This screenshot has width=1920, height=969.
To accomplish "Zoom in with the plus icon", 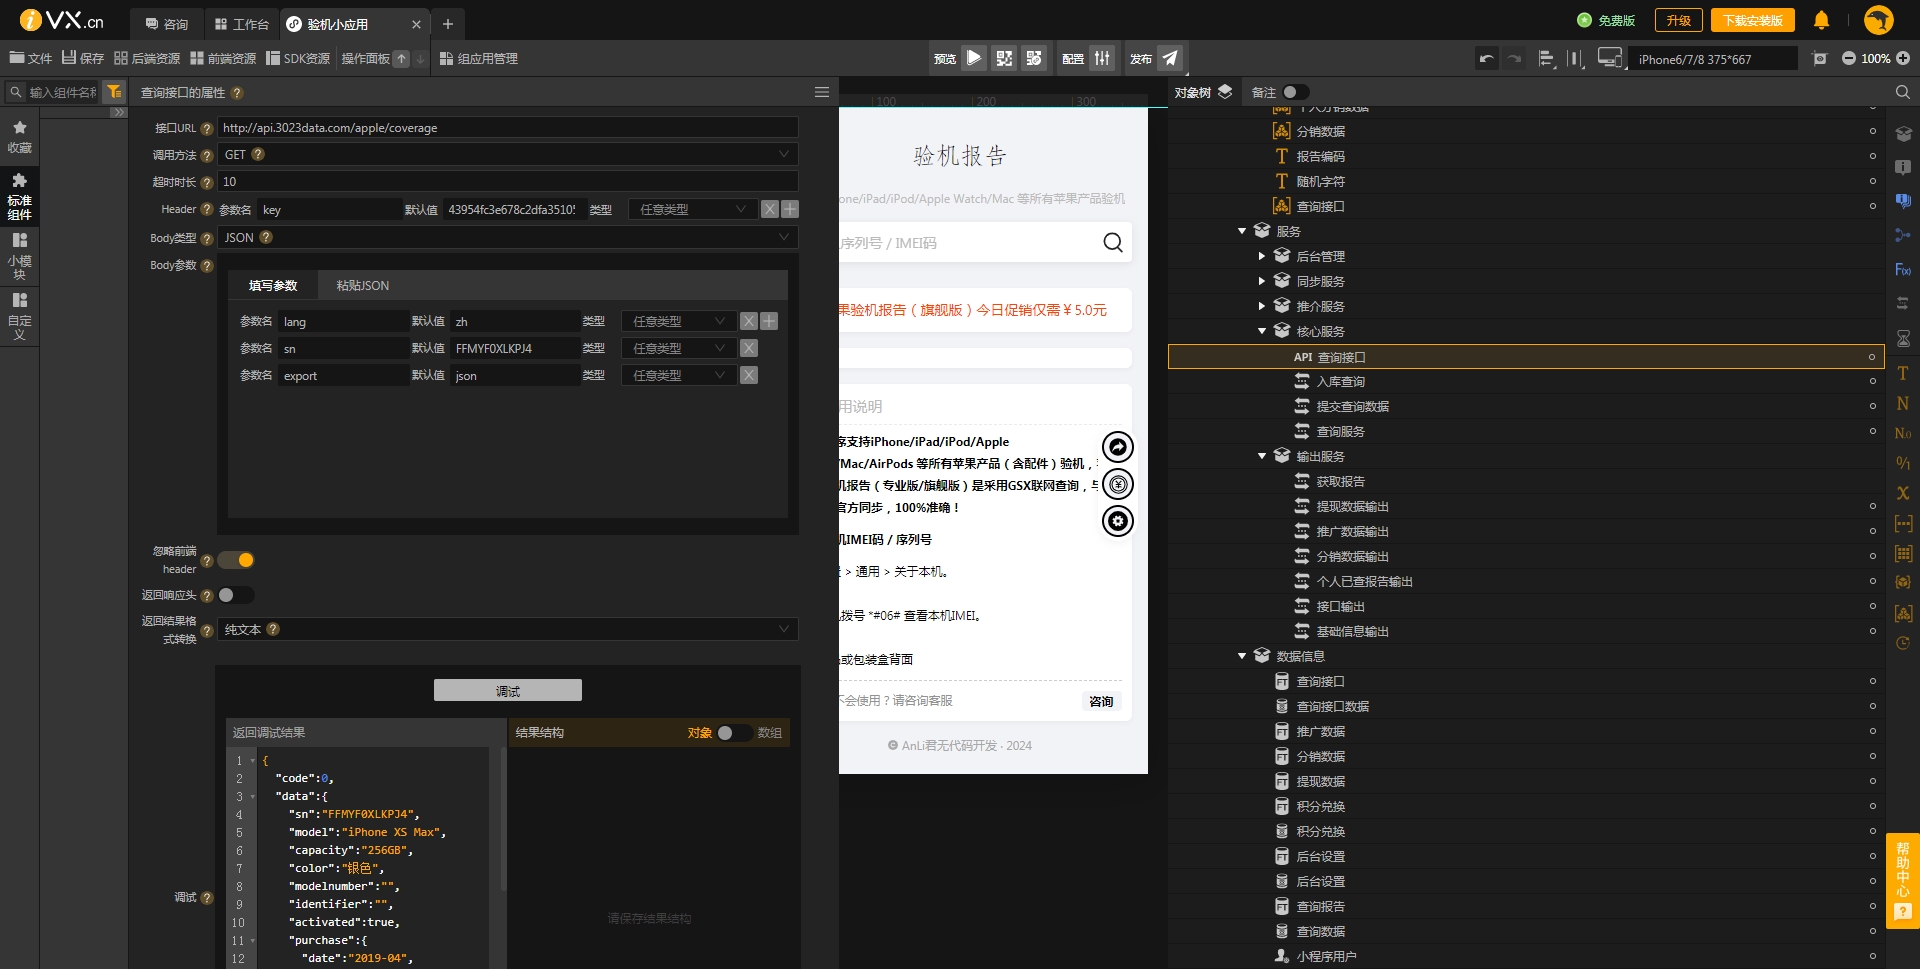I will 1903,59.
